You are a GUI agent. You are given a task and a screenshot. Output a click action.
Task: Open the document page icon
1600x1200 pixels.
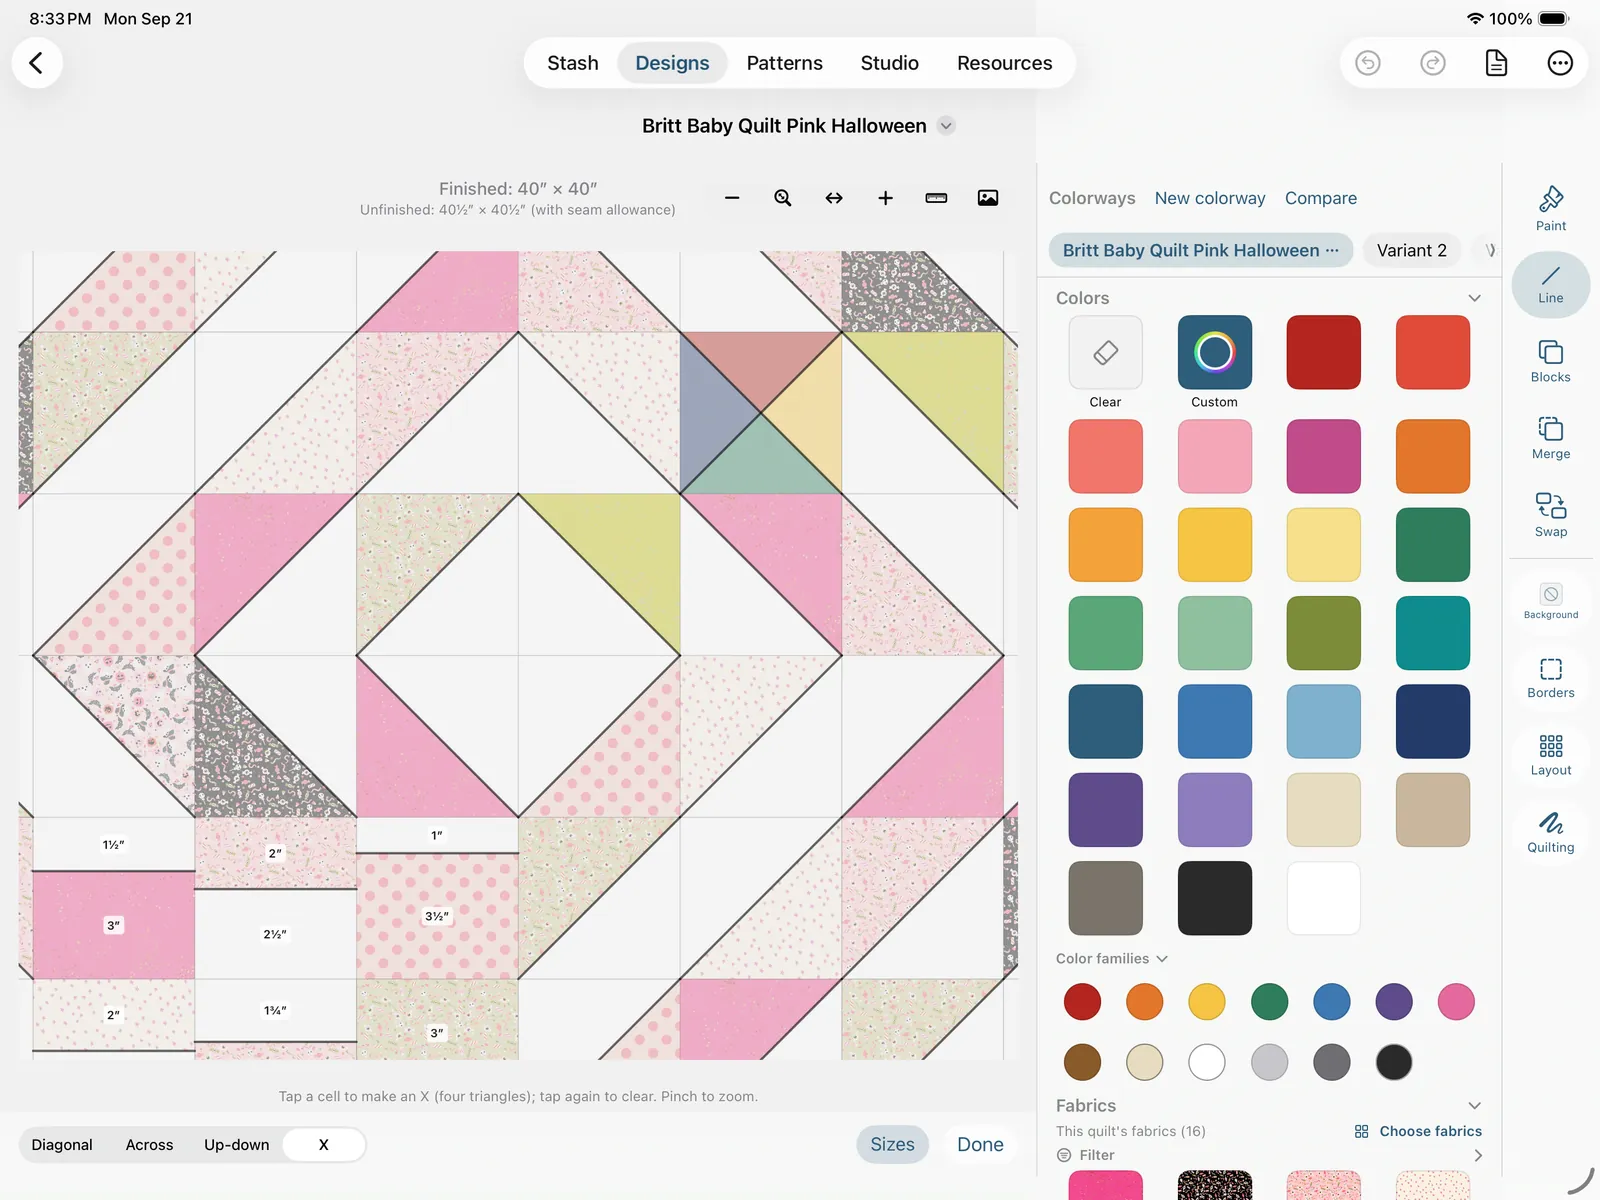[x=1496, y=63]
